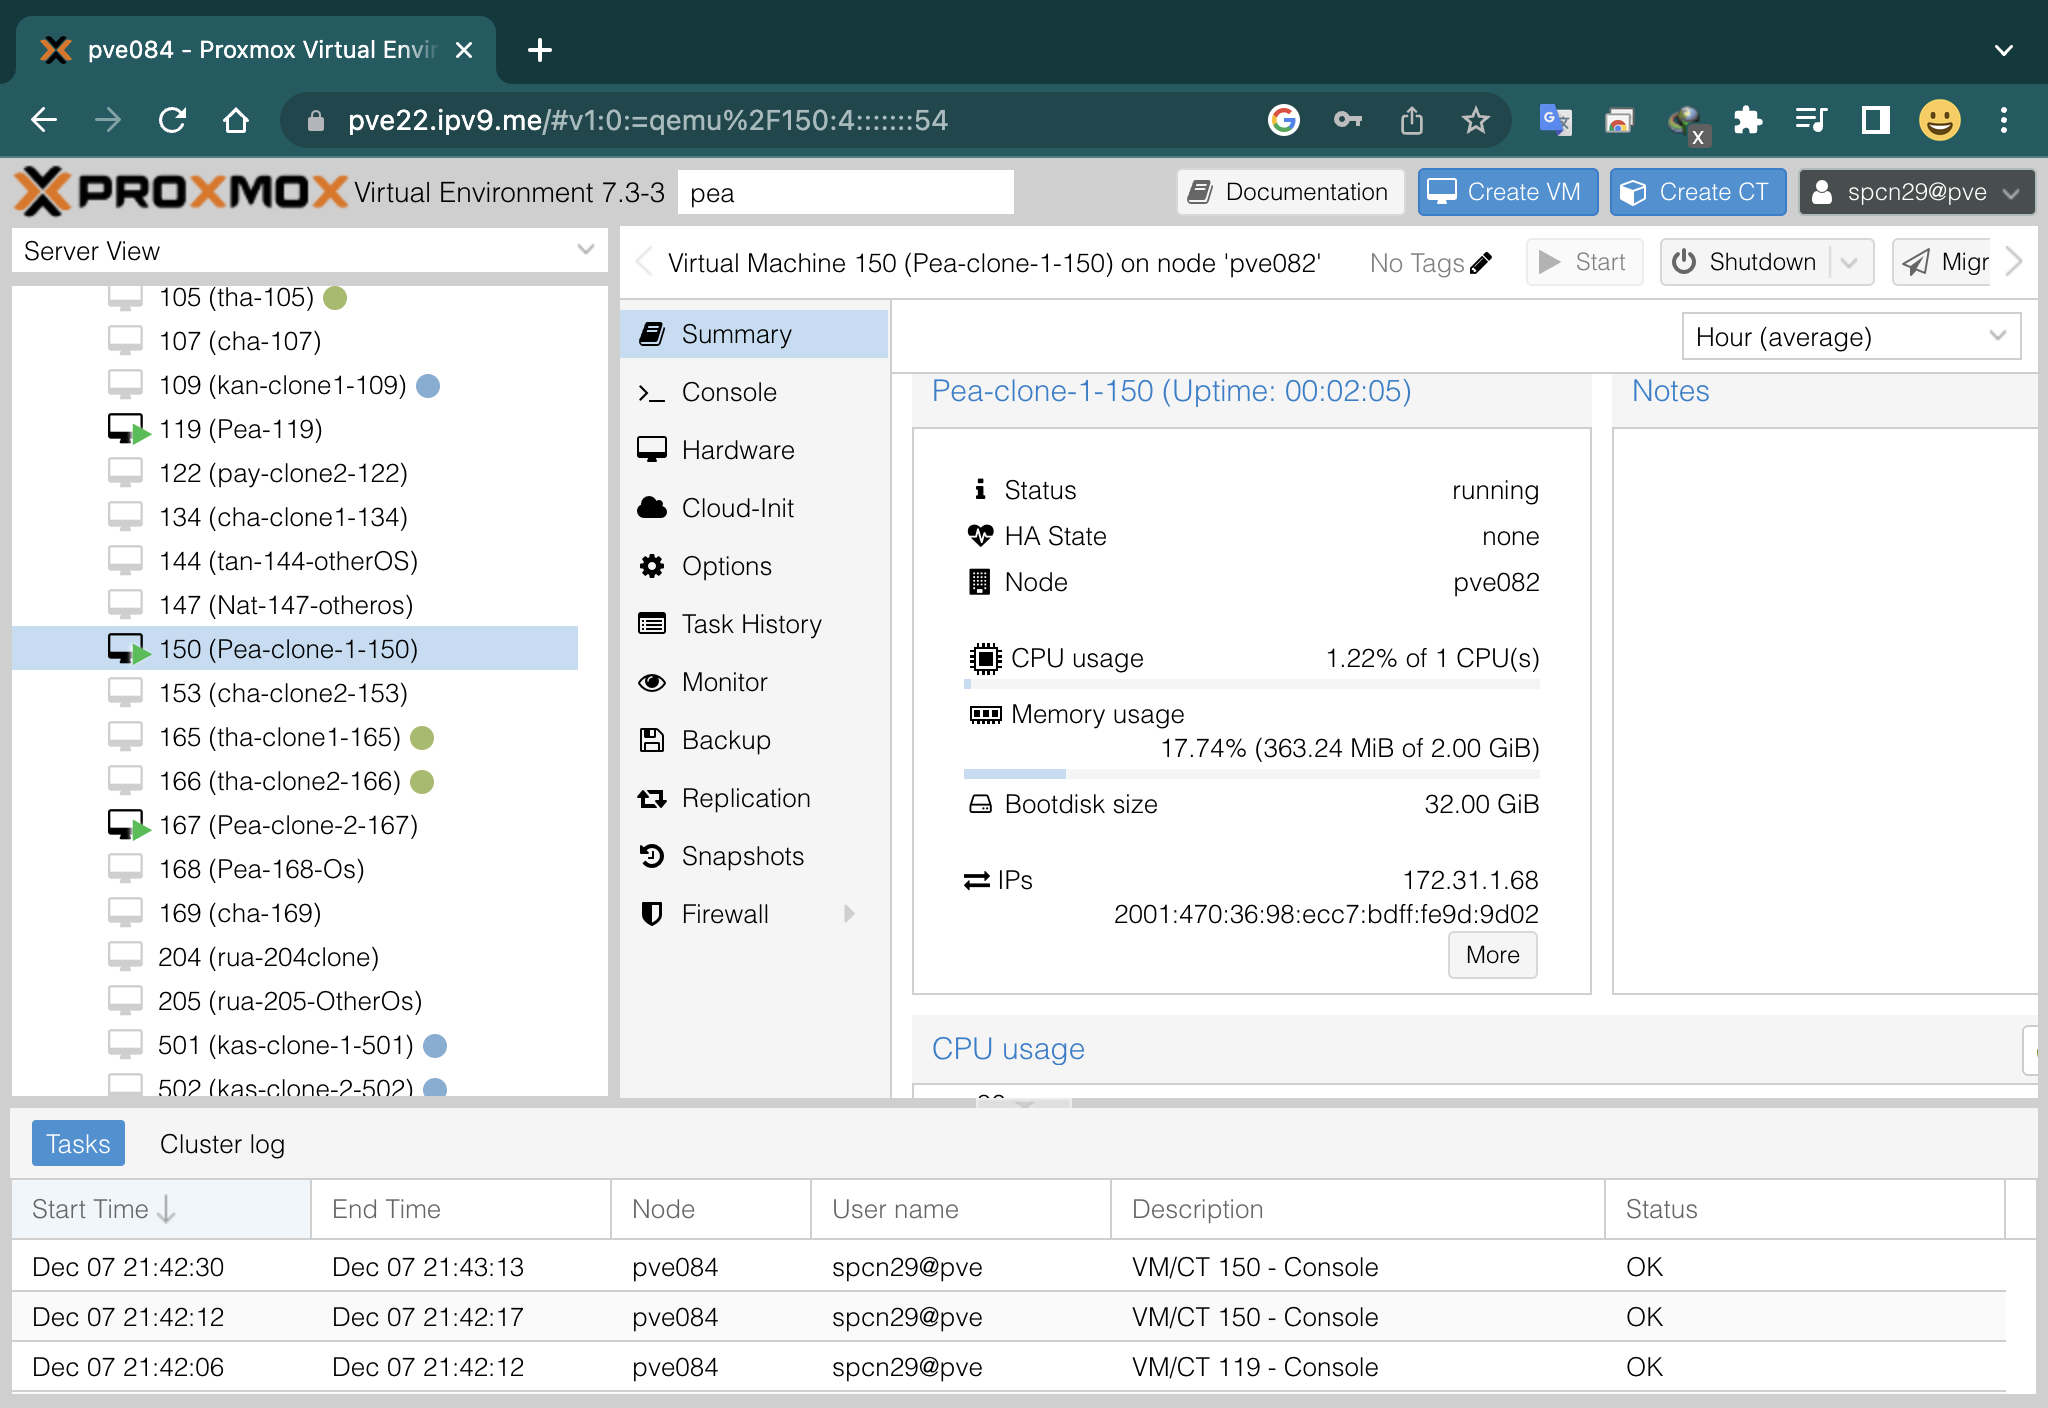Expand Shutdown options arrow
2048x1408 pixels.
click(x=1849, y=262)
